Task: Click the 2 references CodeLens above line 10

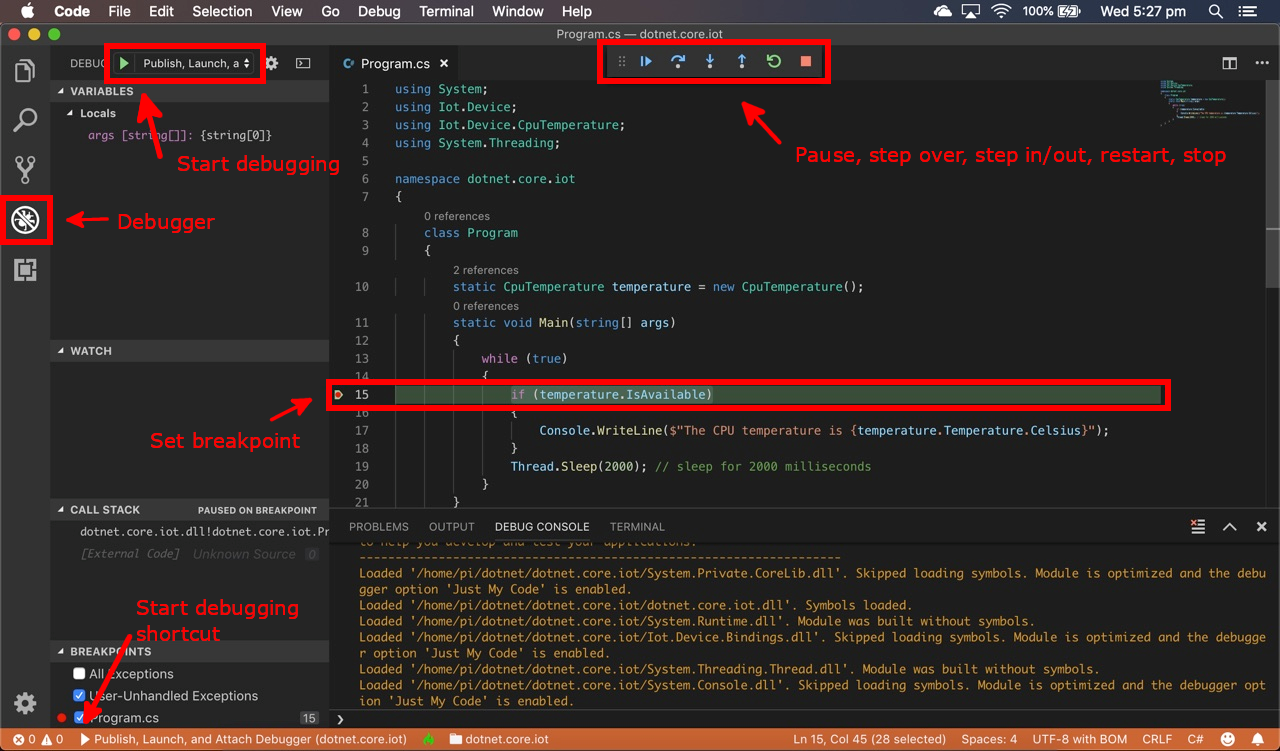Action: tap(485, 270)
